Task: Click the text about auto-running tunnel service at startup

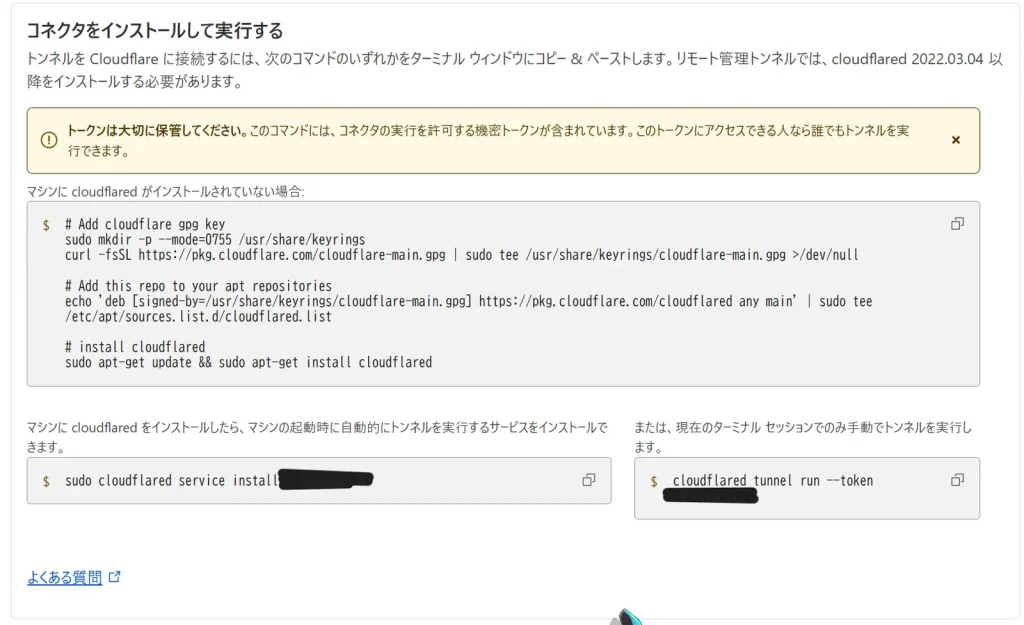Action: pyautogui.click(x=317, y=438)
